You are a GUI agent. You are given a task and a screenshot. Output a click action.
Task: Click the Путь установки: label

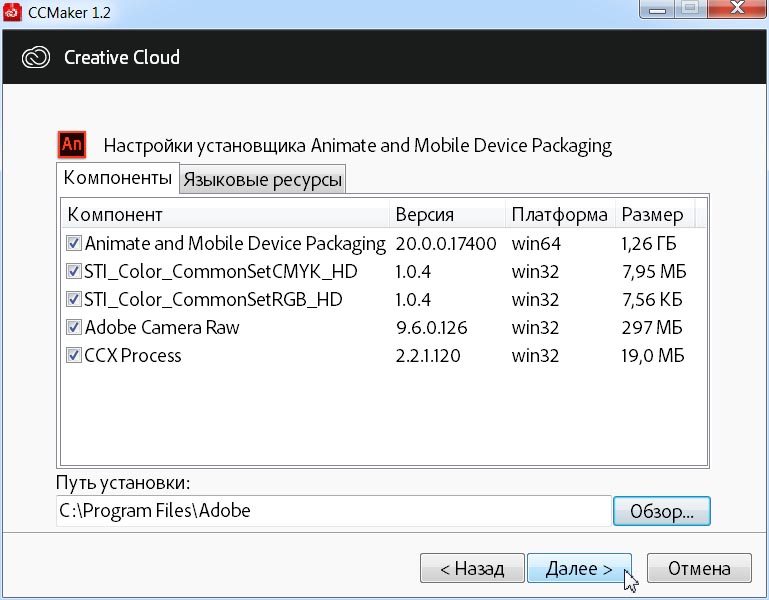pyautogui.click(x=123, y=483)
